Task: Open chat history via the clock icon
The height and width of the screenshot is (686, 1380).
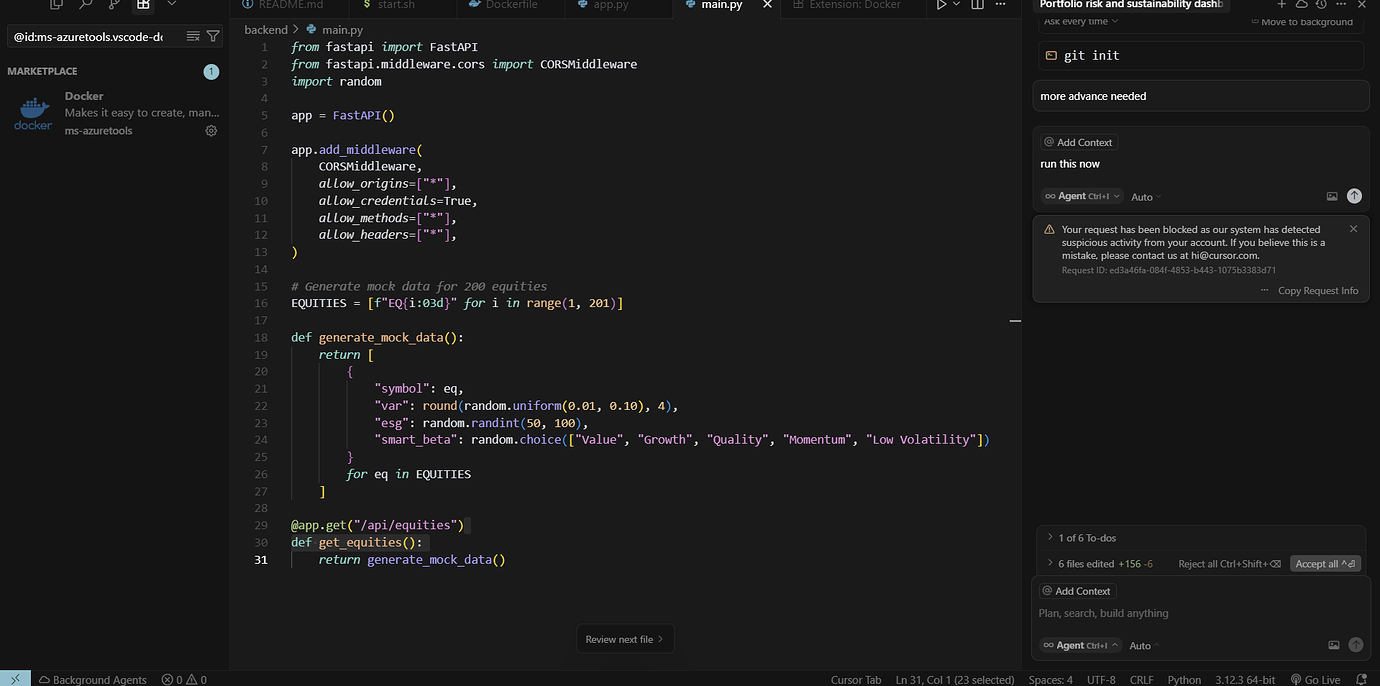Action: (x=1319, y=5)
